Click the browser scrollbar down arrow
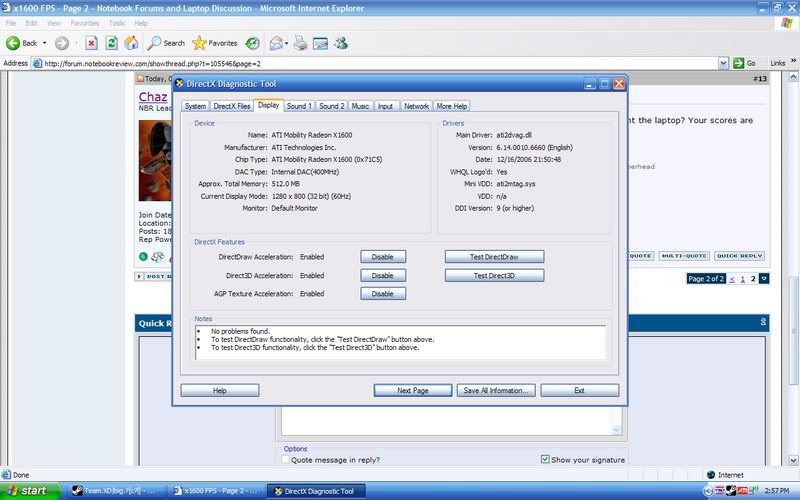Viewport: 800px width, 500px height. tap(793, 460)
